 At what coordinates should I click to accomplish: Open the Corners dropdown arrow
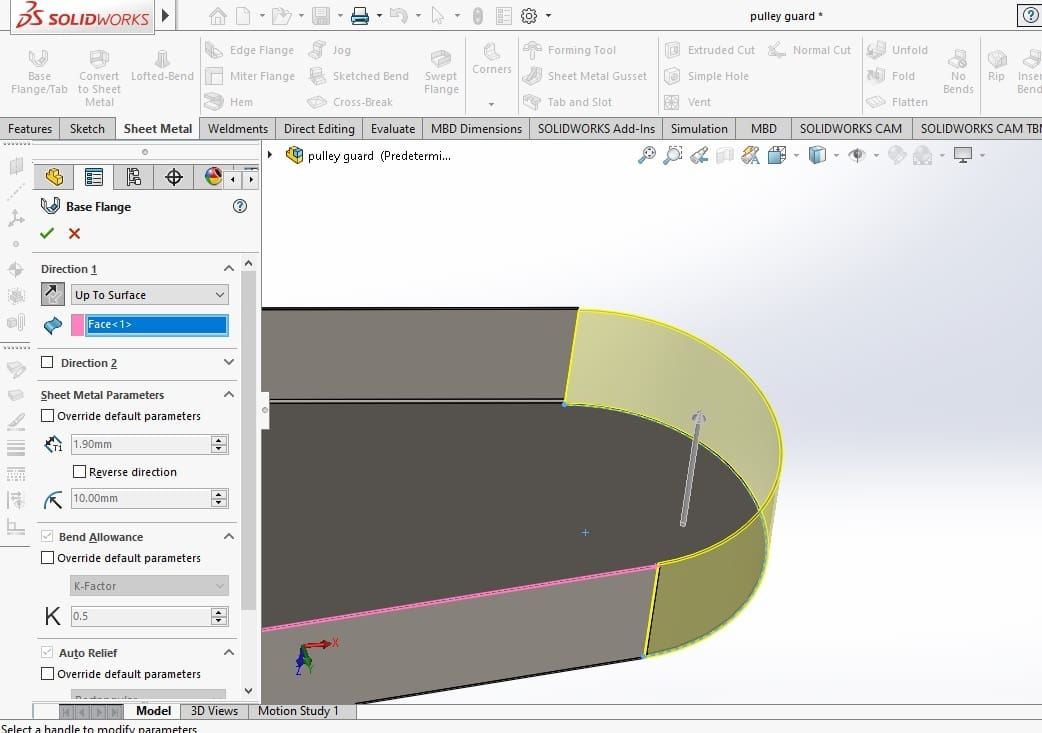(491, 104)
